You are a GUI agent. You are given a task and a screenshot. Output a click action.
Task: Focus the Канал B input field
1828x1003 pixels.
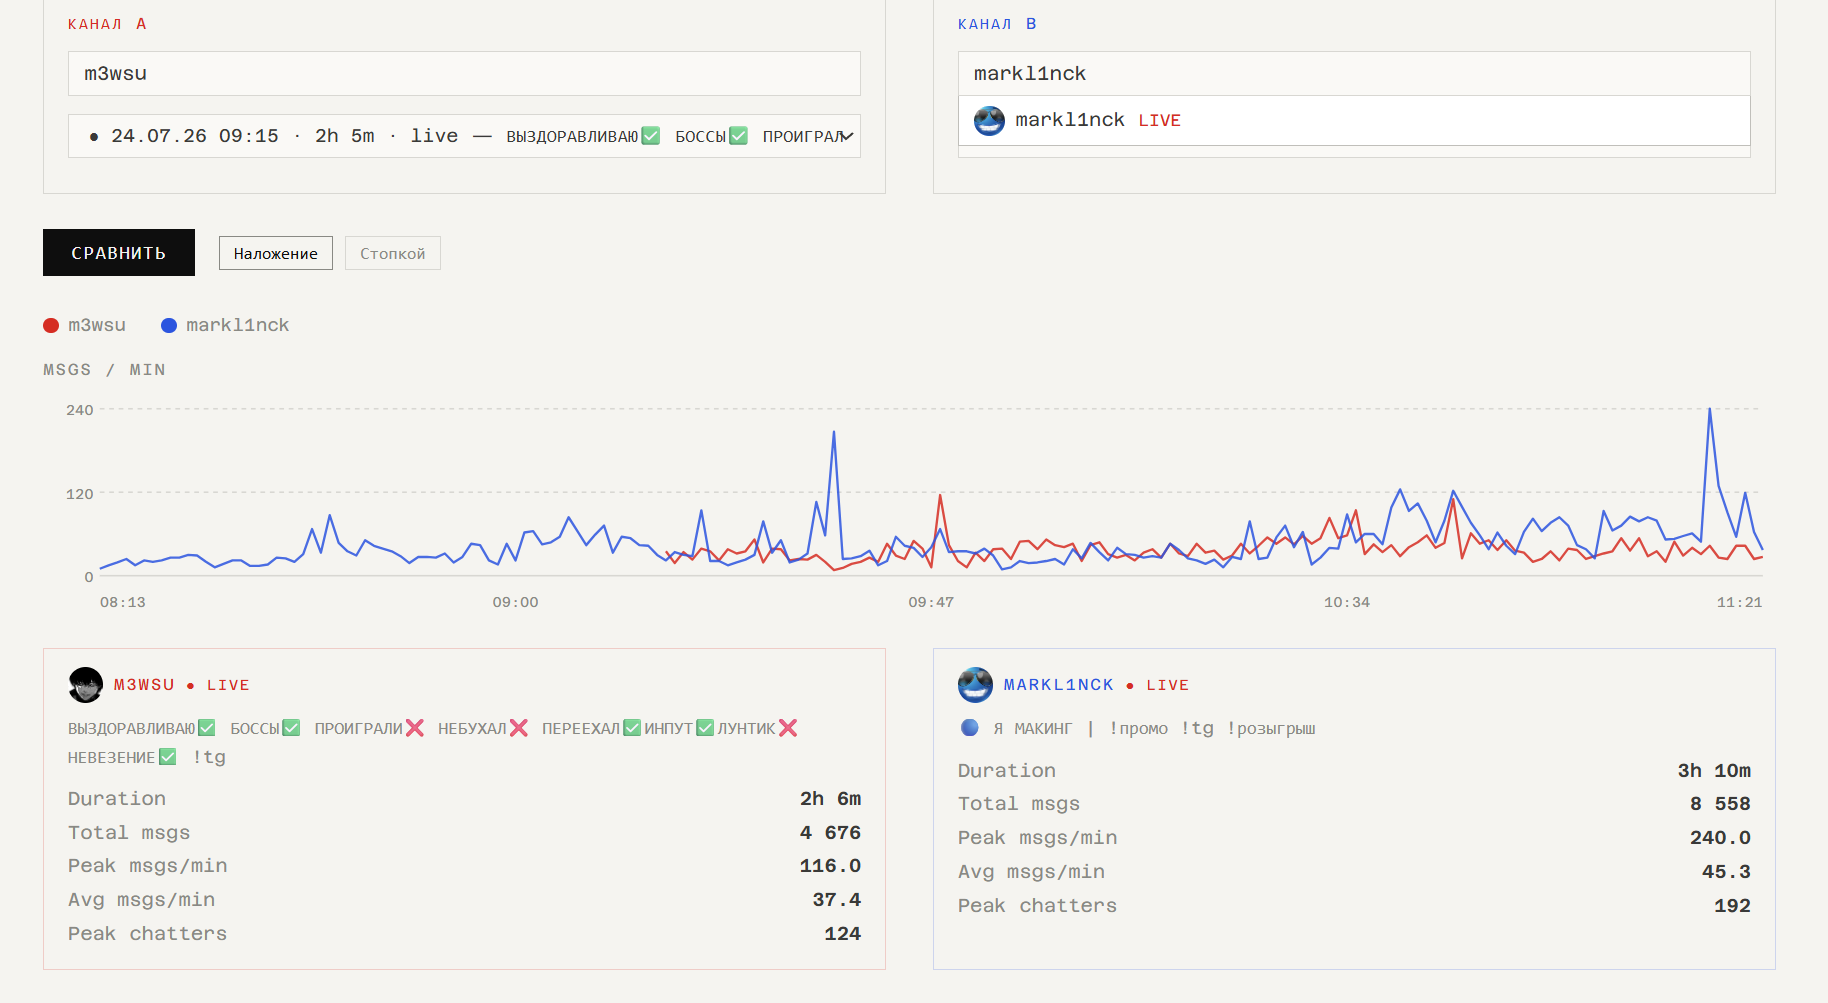click(x=1354, y=74)
